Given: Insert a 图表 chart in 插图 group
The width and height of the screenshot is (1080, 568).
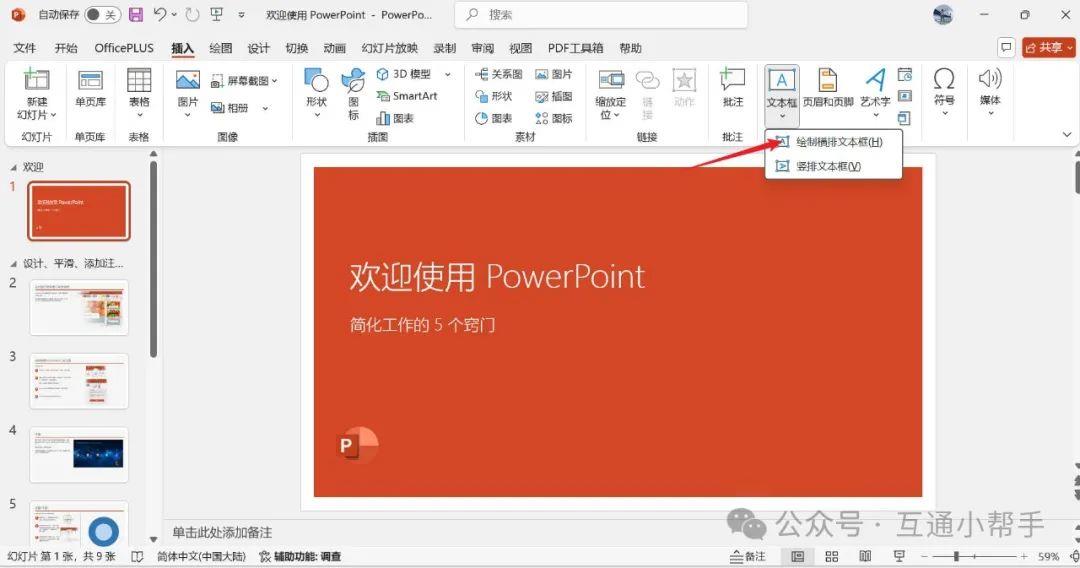Looking at the screenshot, I should (x=395, y=118).
